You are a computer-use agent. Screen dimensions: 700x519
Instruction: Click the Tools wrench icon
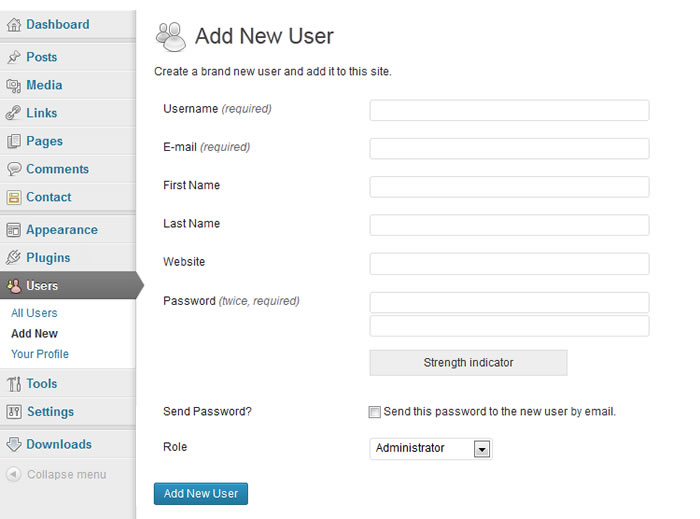pyautogui.click(x=14, y=384)
